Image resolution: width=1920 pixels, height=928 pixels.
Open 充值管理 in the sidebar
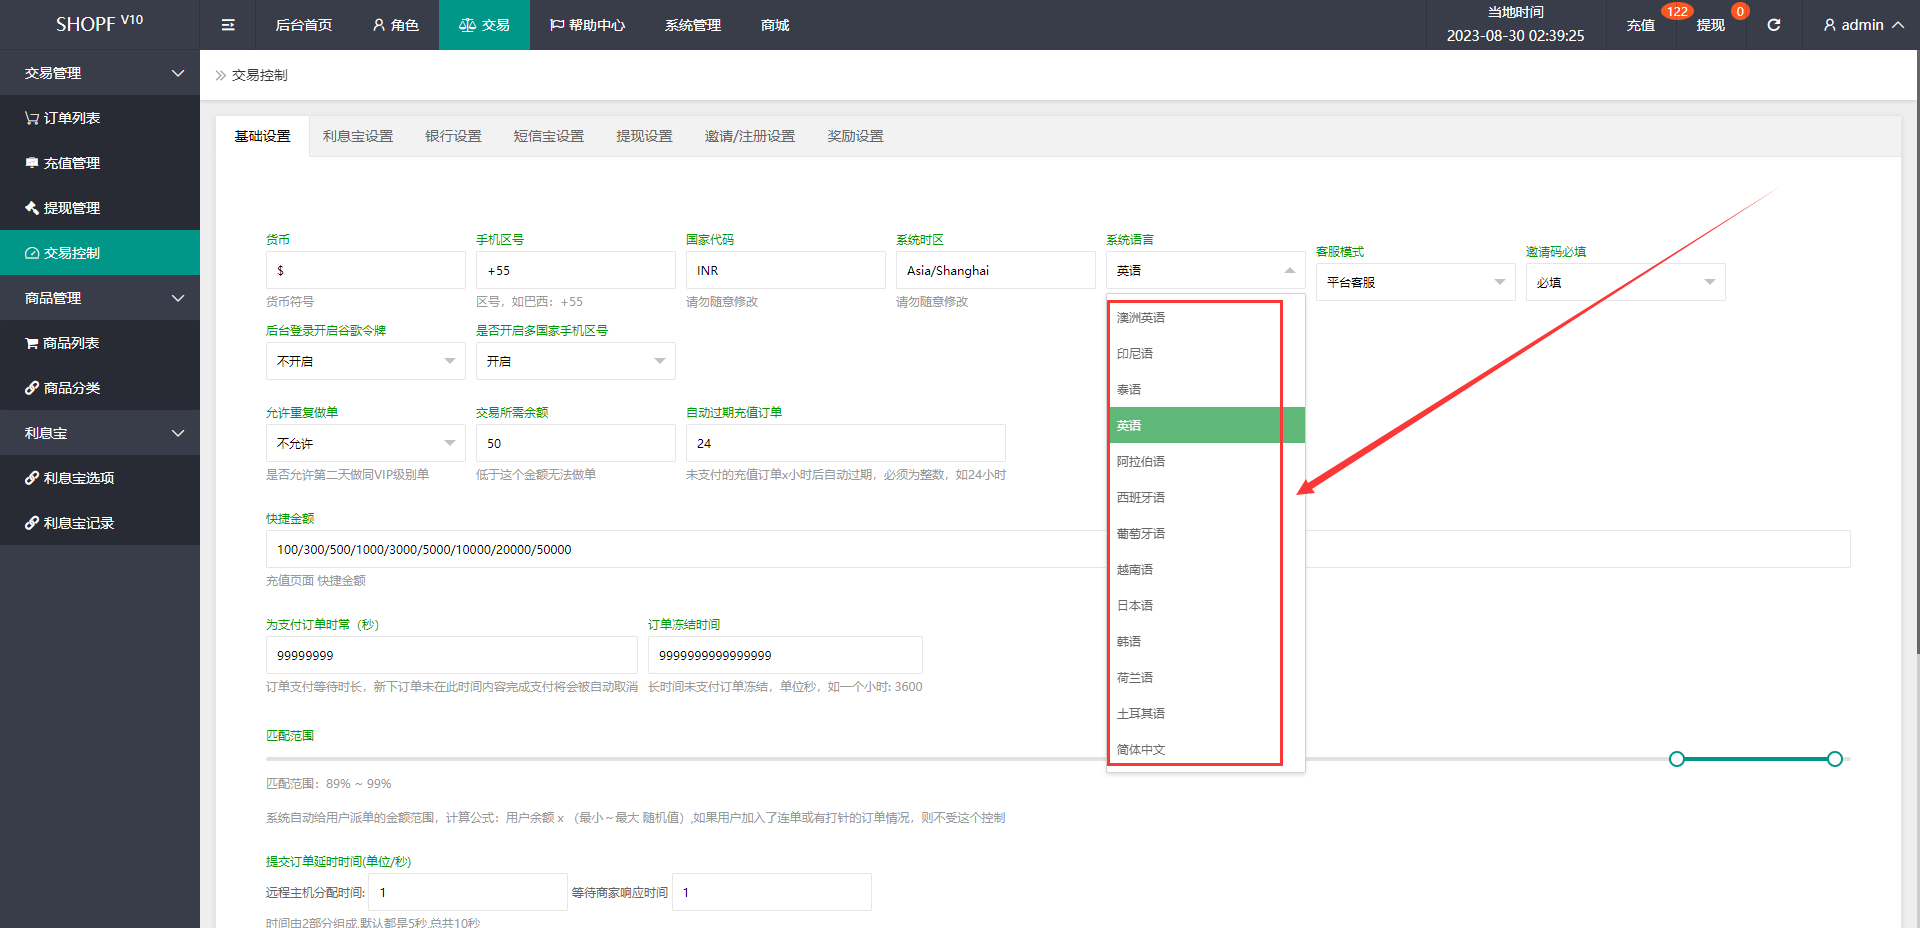(62, 163)
